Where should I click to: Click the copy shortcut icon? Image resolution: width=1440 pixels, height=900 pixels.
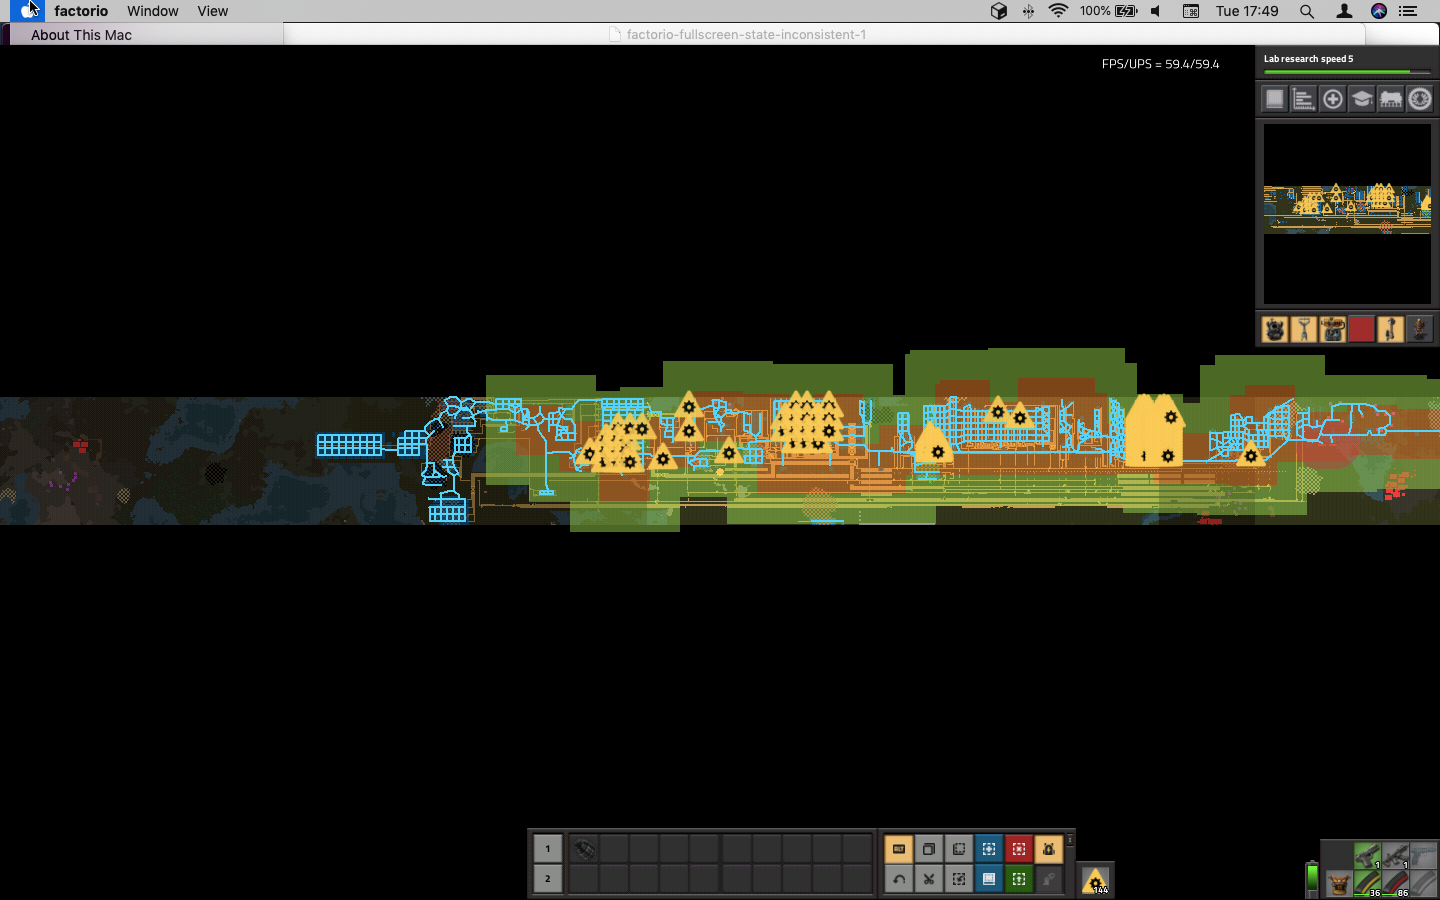pyautogui.click(x=929, y=849)
